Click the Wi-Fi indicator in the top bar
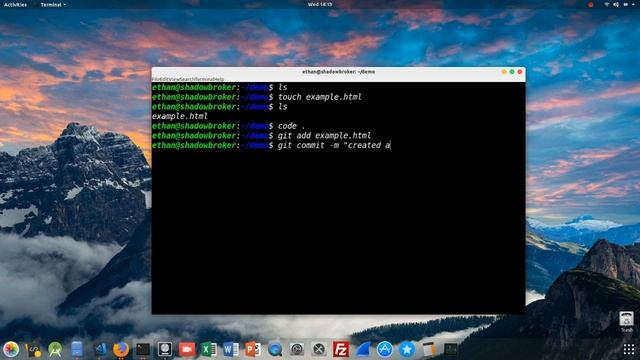The width and height of the screenshot is (640, 360). (x=607, y=4)
